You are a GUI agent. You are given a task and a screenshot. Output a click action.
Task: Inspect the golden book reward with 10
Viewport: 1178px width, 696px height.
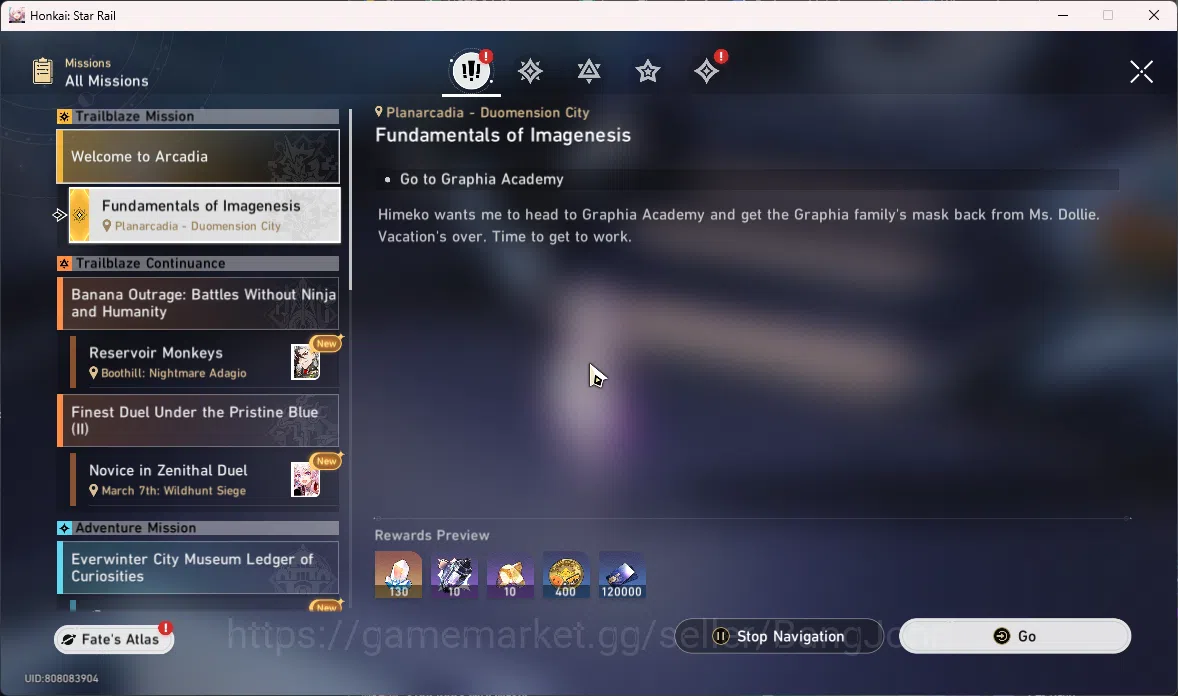coord(510,575)
